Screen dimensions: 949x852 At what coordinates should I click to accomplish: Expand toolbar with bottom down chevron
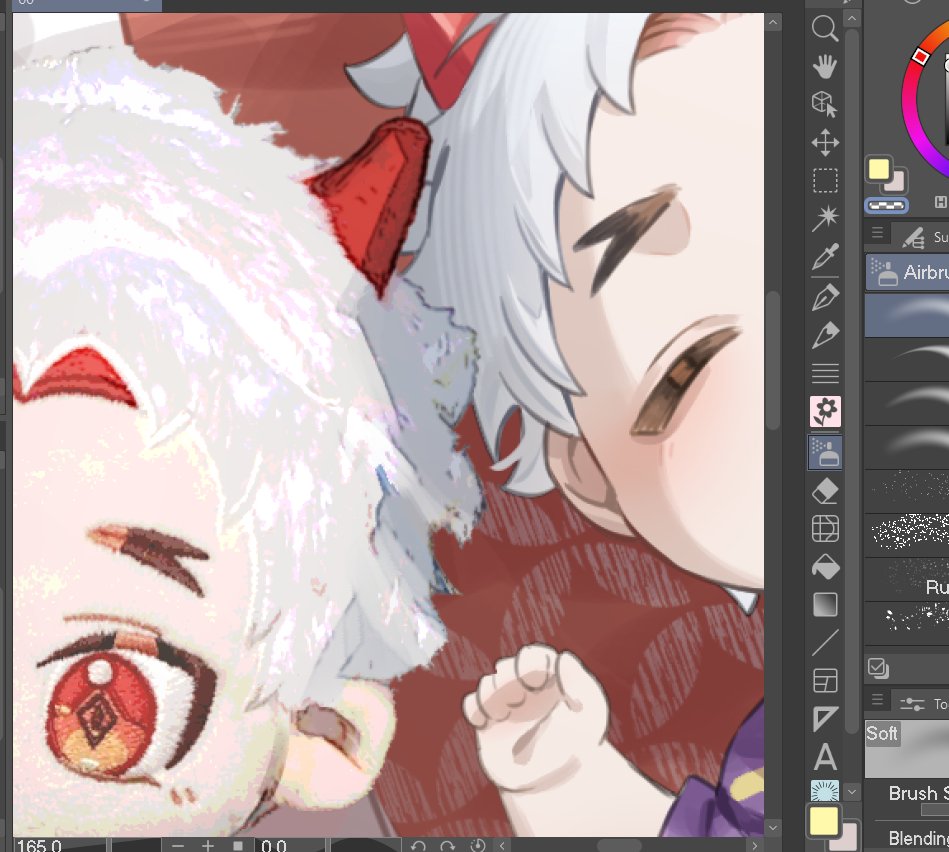click(x=852, y=791)
